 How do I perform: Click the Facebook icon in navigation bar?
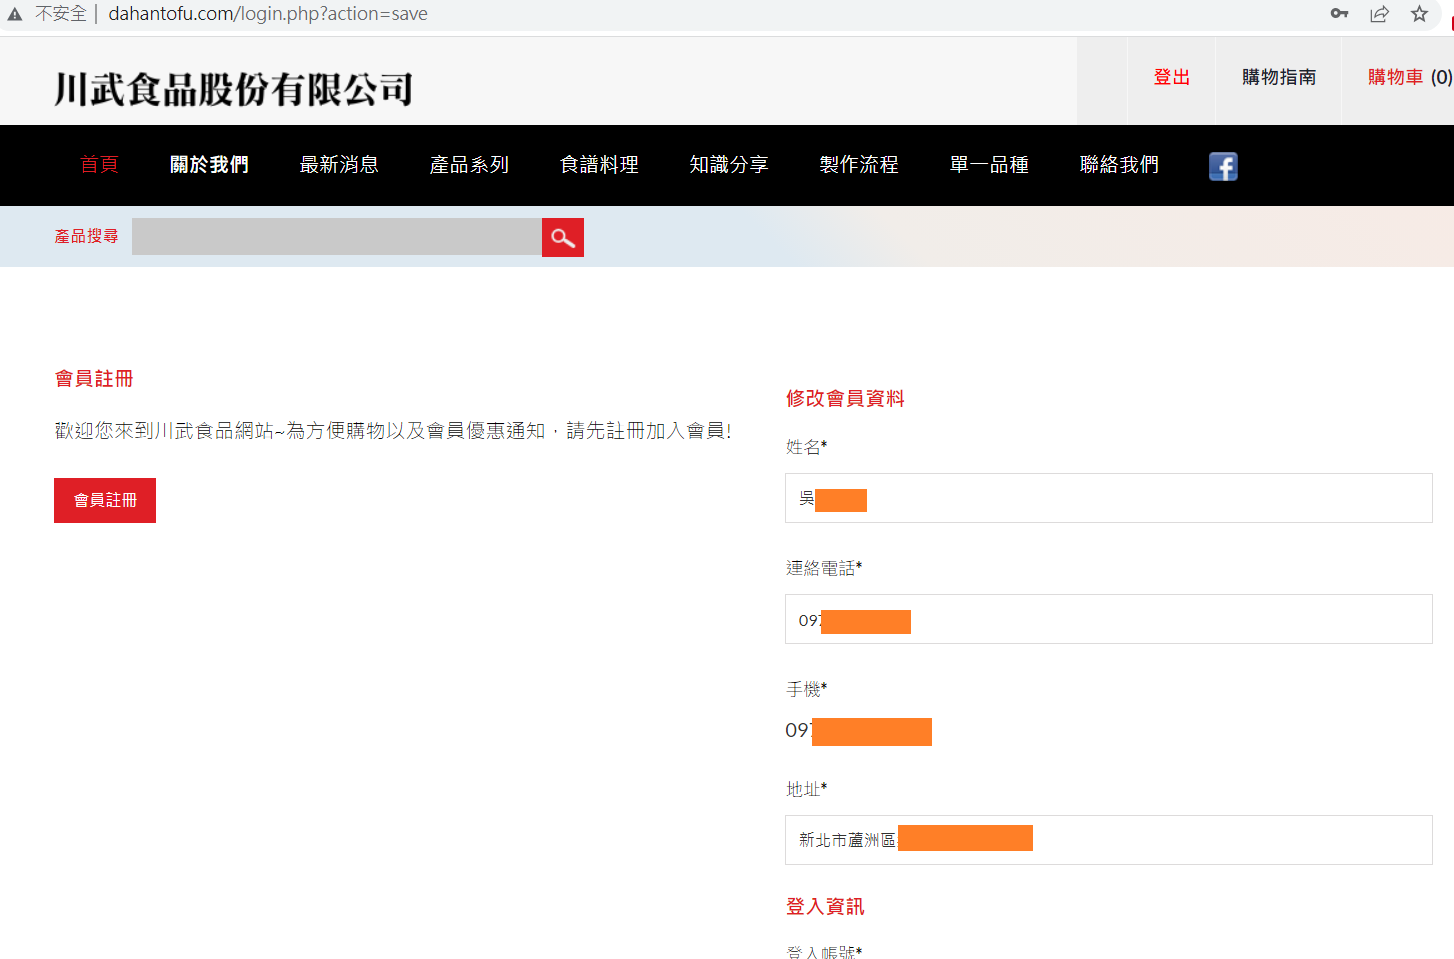coord(1223,166)
